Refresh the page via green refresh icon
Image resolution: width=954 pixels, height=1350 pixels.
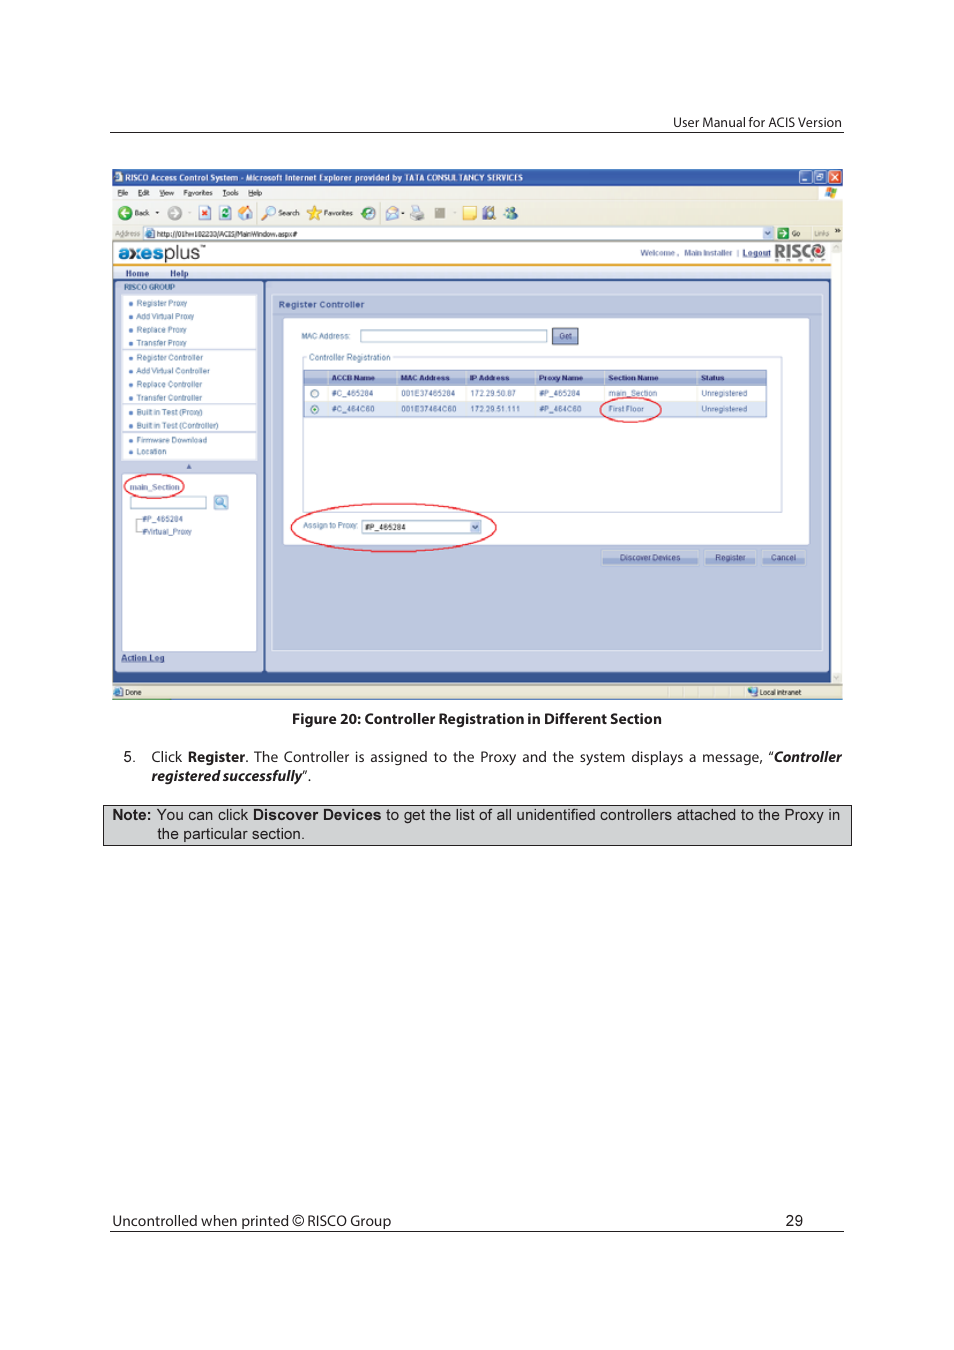pyautogui.click(x=225, y=213)
